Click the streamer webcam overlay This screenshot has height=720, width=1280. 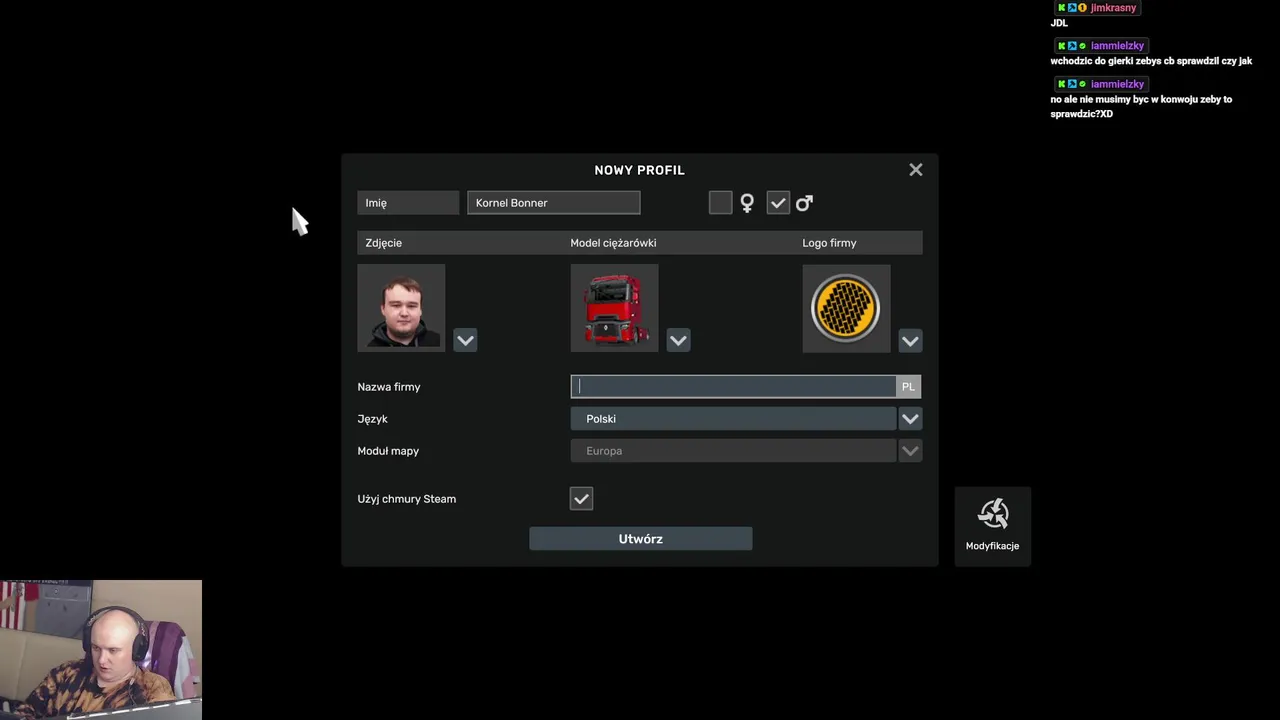[101, 650]
